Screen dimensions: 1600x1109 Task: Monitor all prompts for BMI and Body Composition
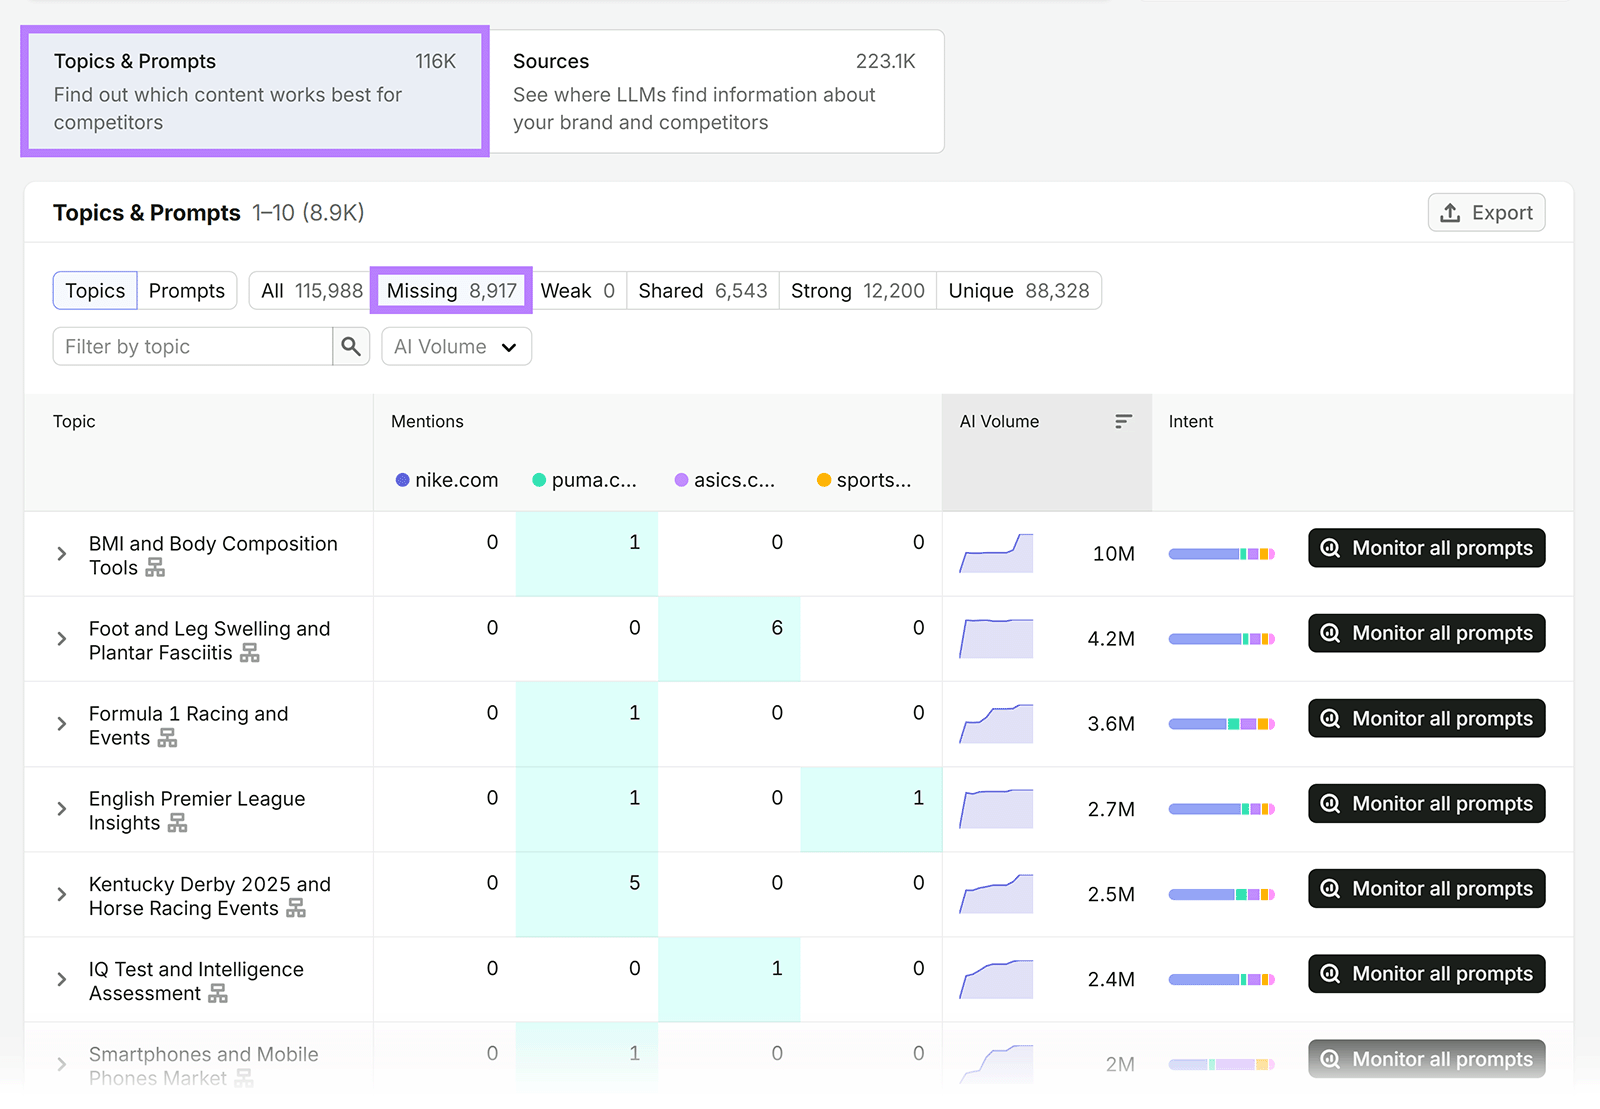click(x=1427, y=548)
